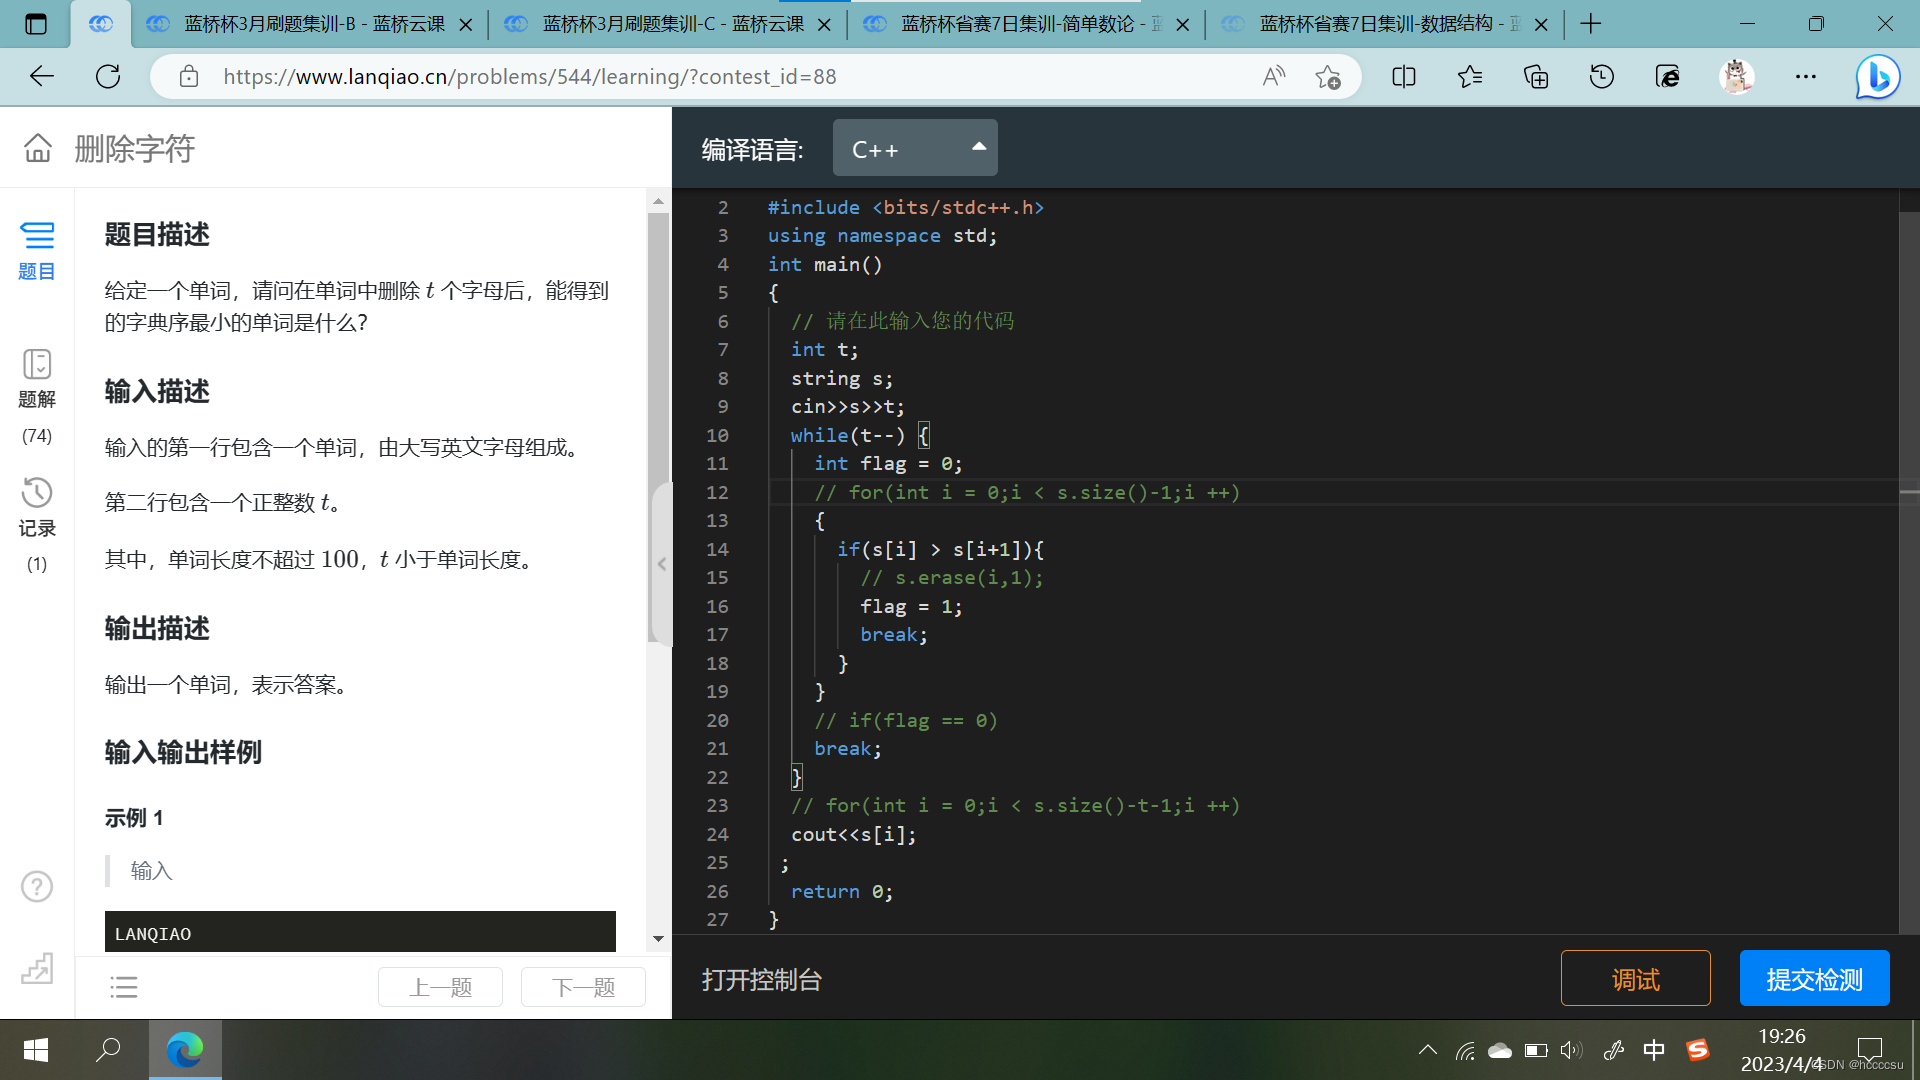Click the browser refresh icon
1920x1080 pixels.
coord(108,77)
